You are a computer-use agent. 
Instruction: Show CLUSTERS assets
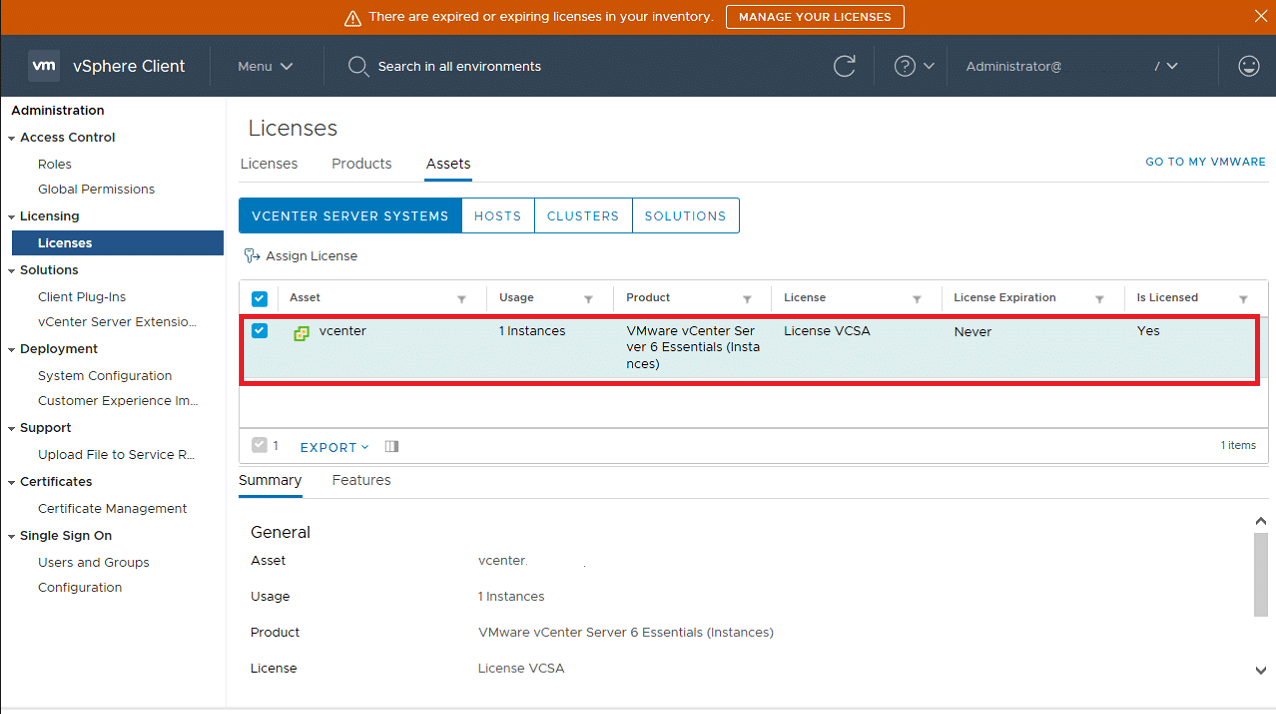pyautogui.click(x=583, y=216)
